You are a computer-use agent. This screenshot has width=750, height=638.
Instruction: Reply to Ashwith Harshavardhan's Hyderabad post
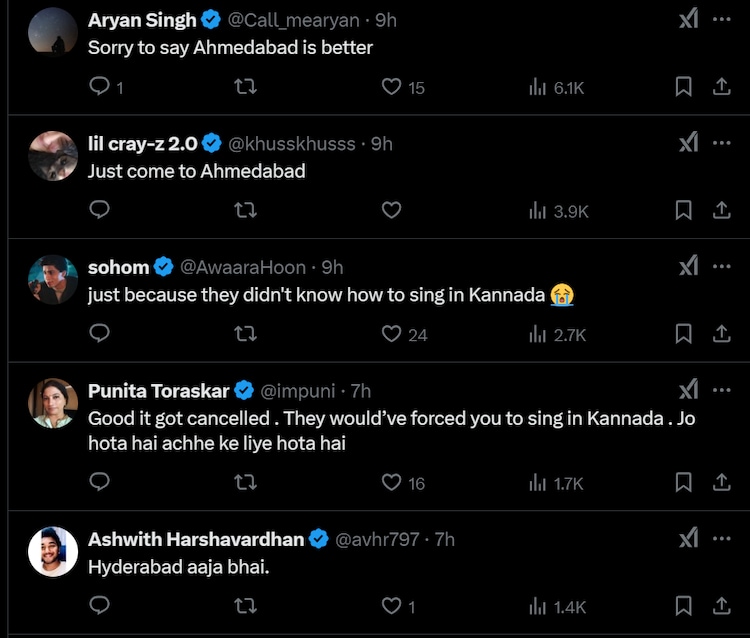pyautogui.click(x=100, y=606)
